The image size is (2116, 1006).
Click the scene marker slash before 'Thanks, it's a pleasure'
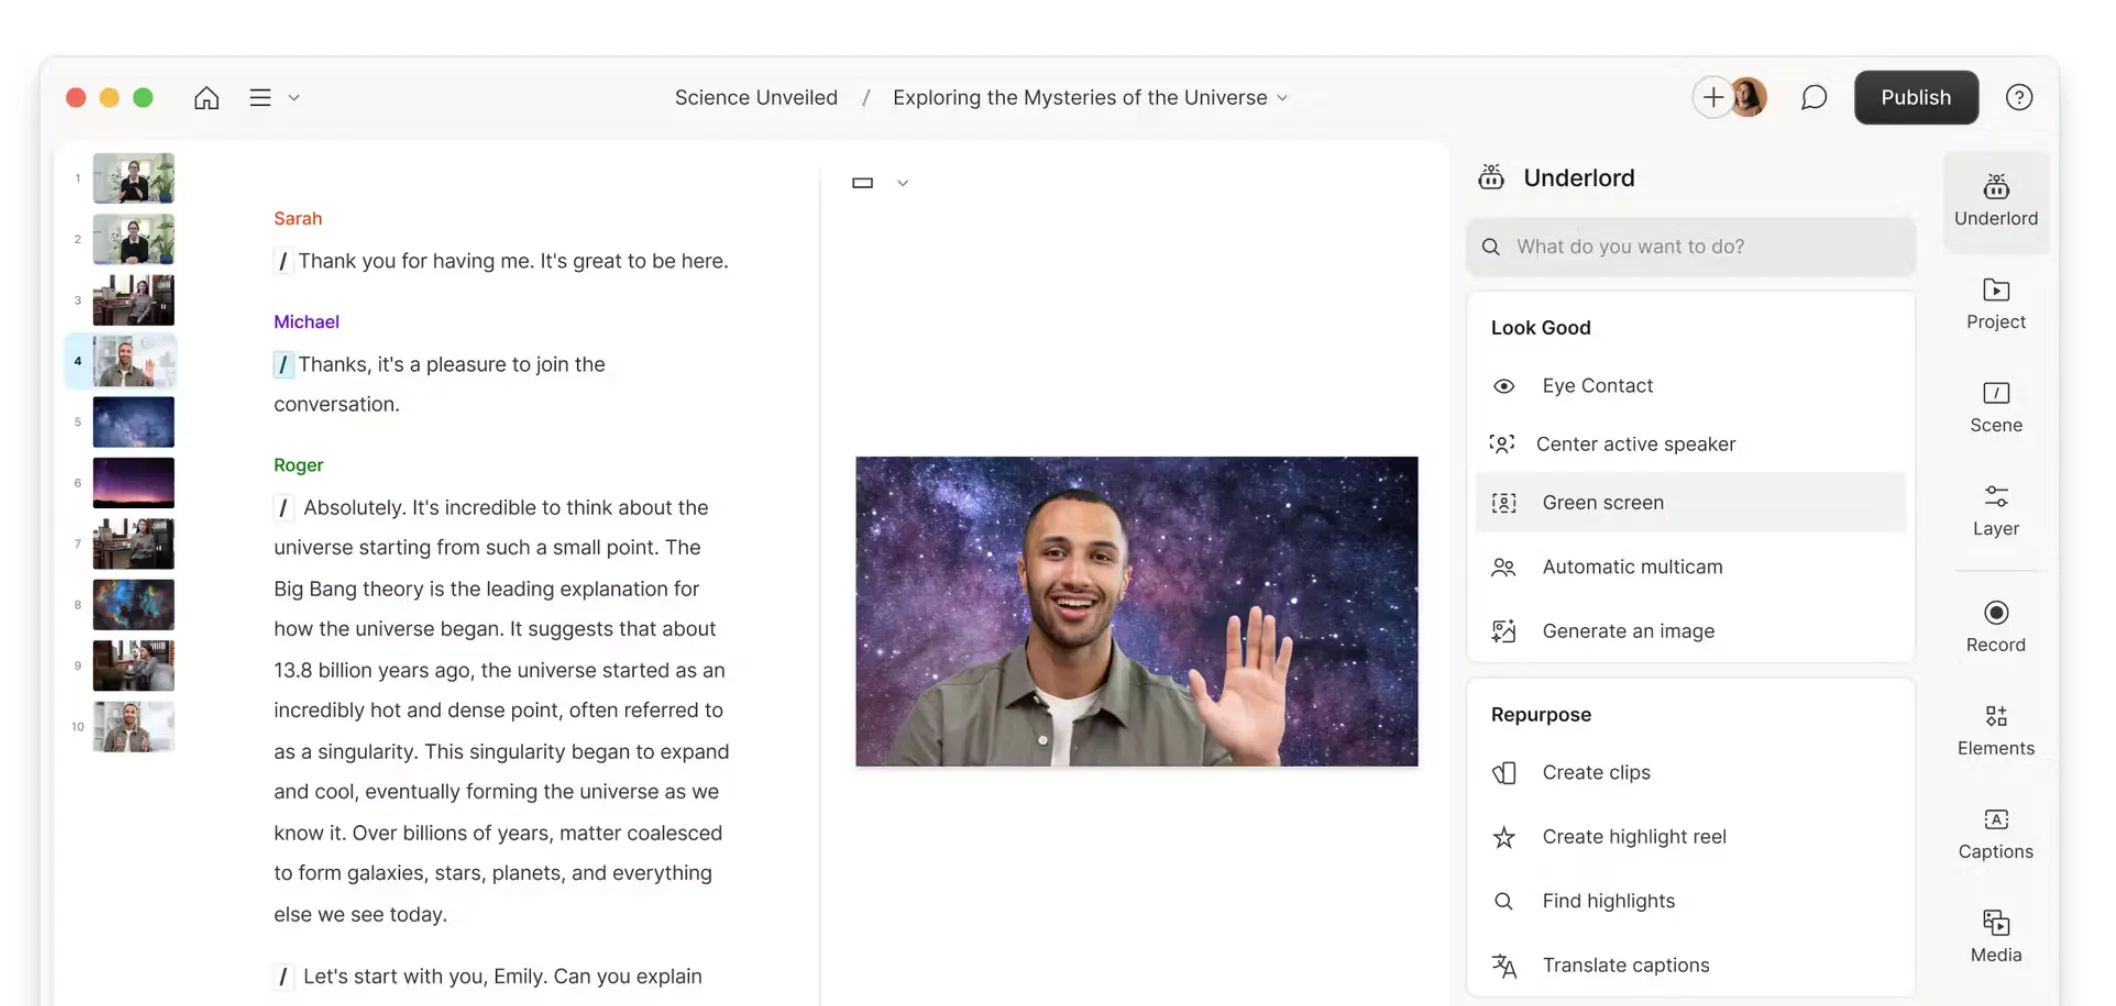[x=283, y=364]
